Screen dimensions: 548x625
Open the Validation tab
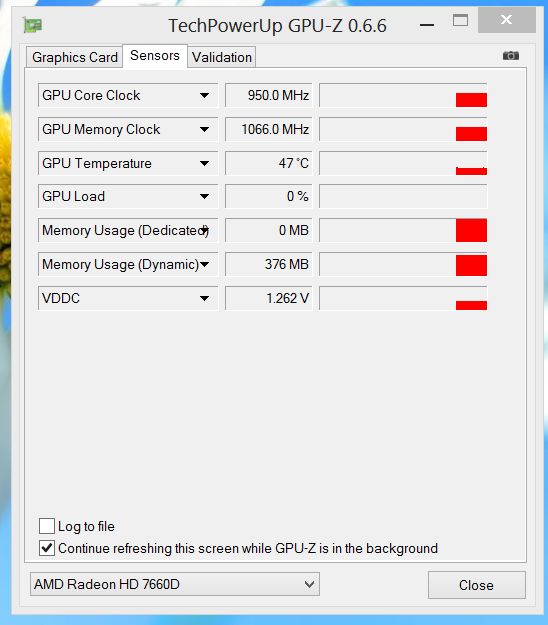222,57
